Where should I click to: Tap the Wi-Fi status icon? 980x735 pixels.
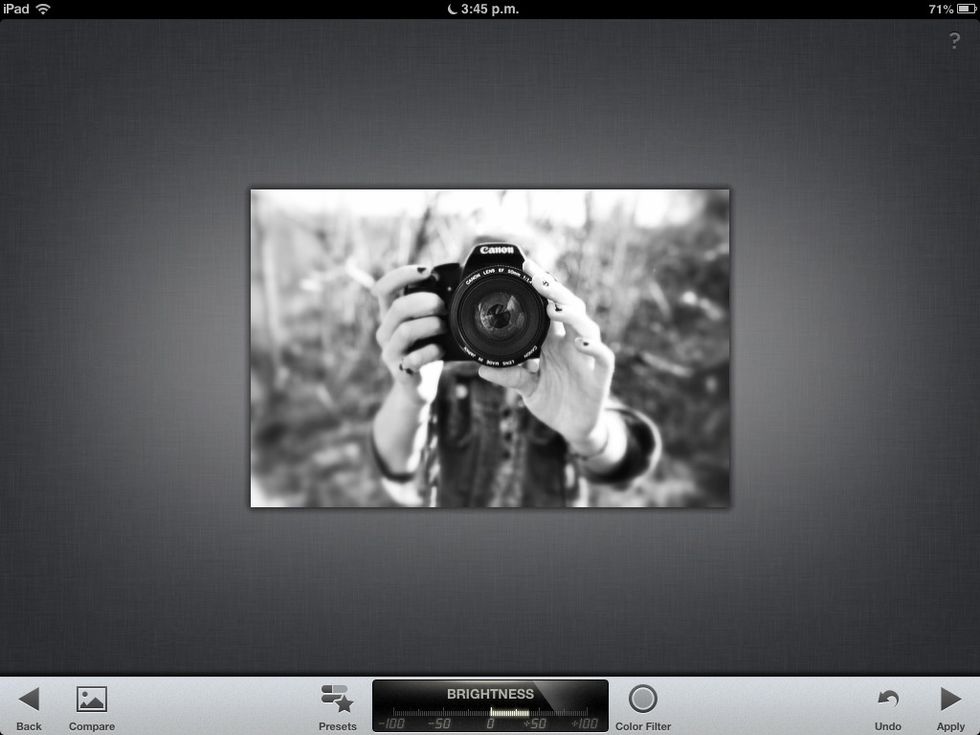(x=43, y=9)
